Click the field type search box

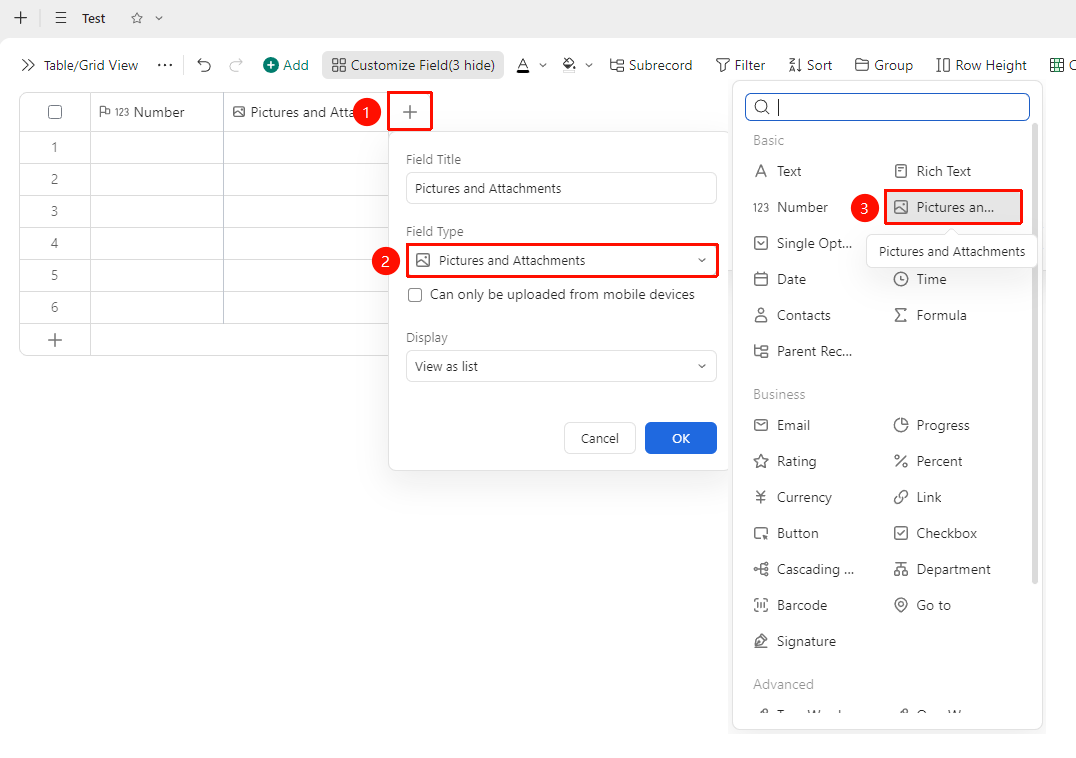point(887,107)
